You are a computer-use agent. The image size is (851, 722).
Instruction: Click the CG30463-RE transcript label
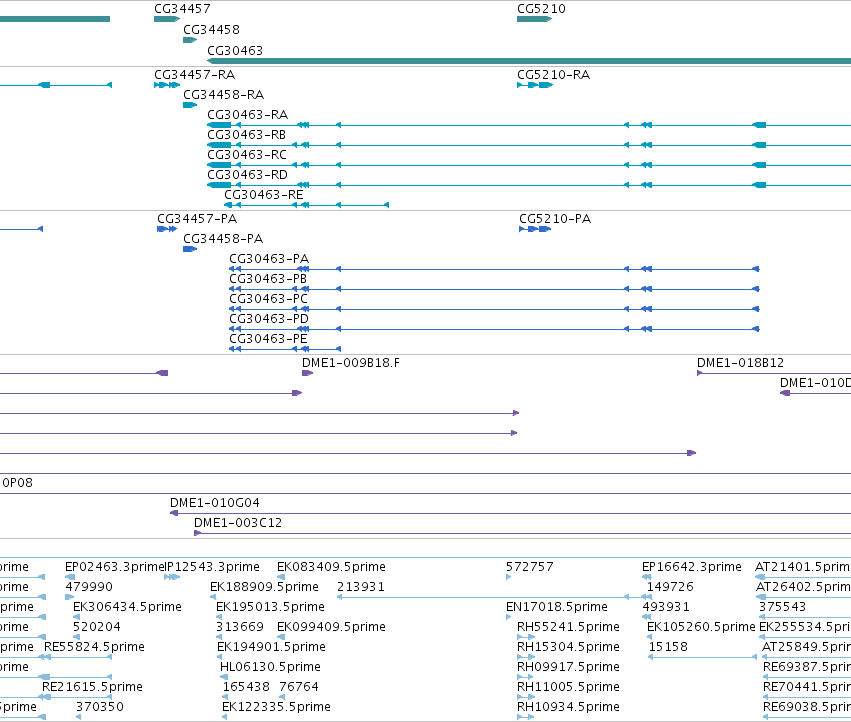[264, 194]
